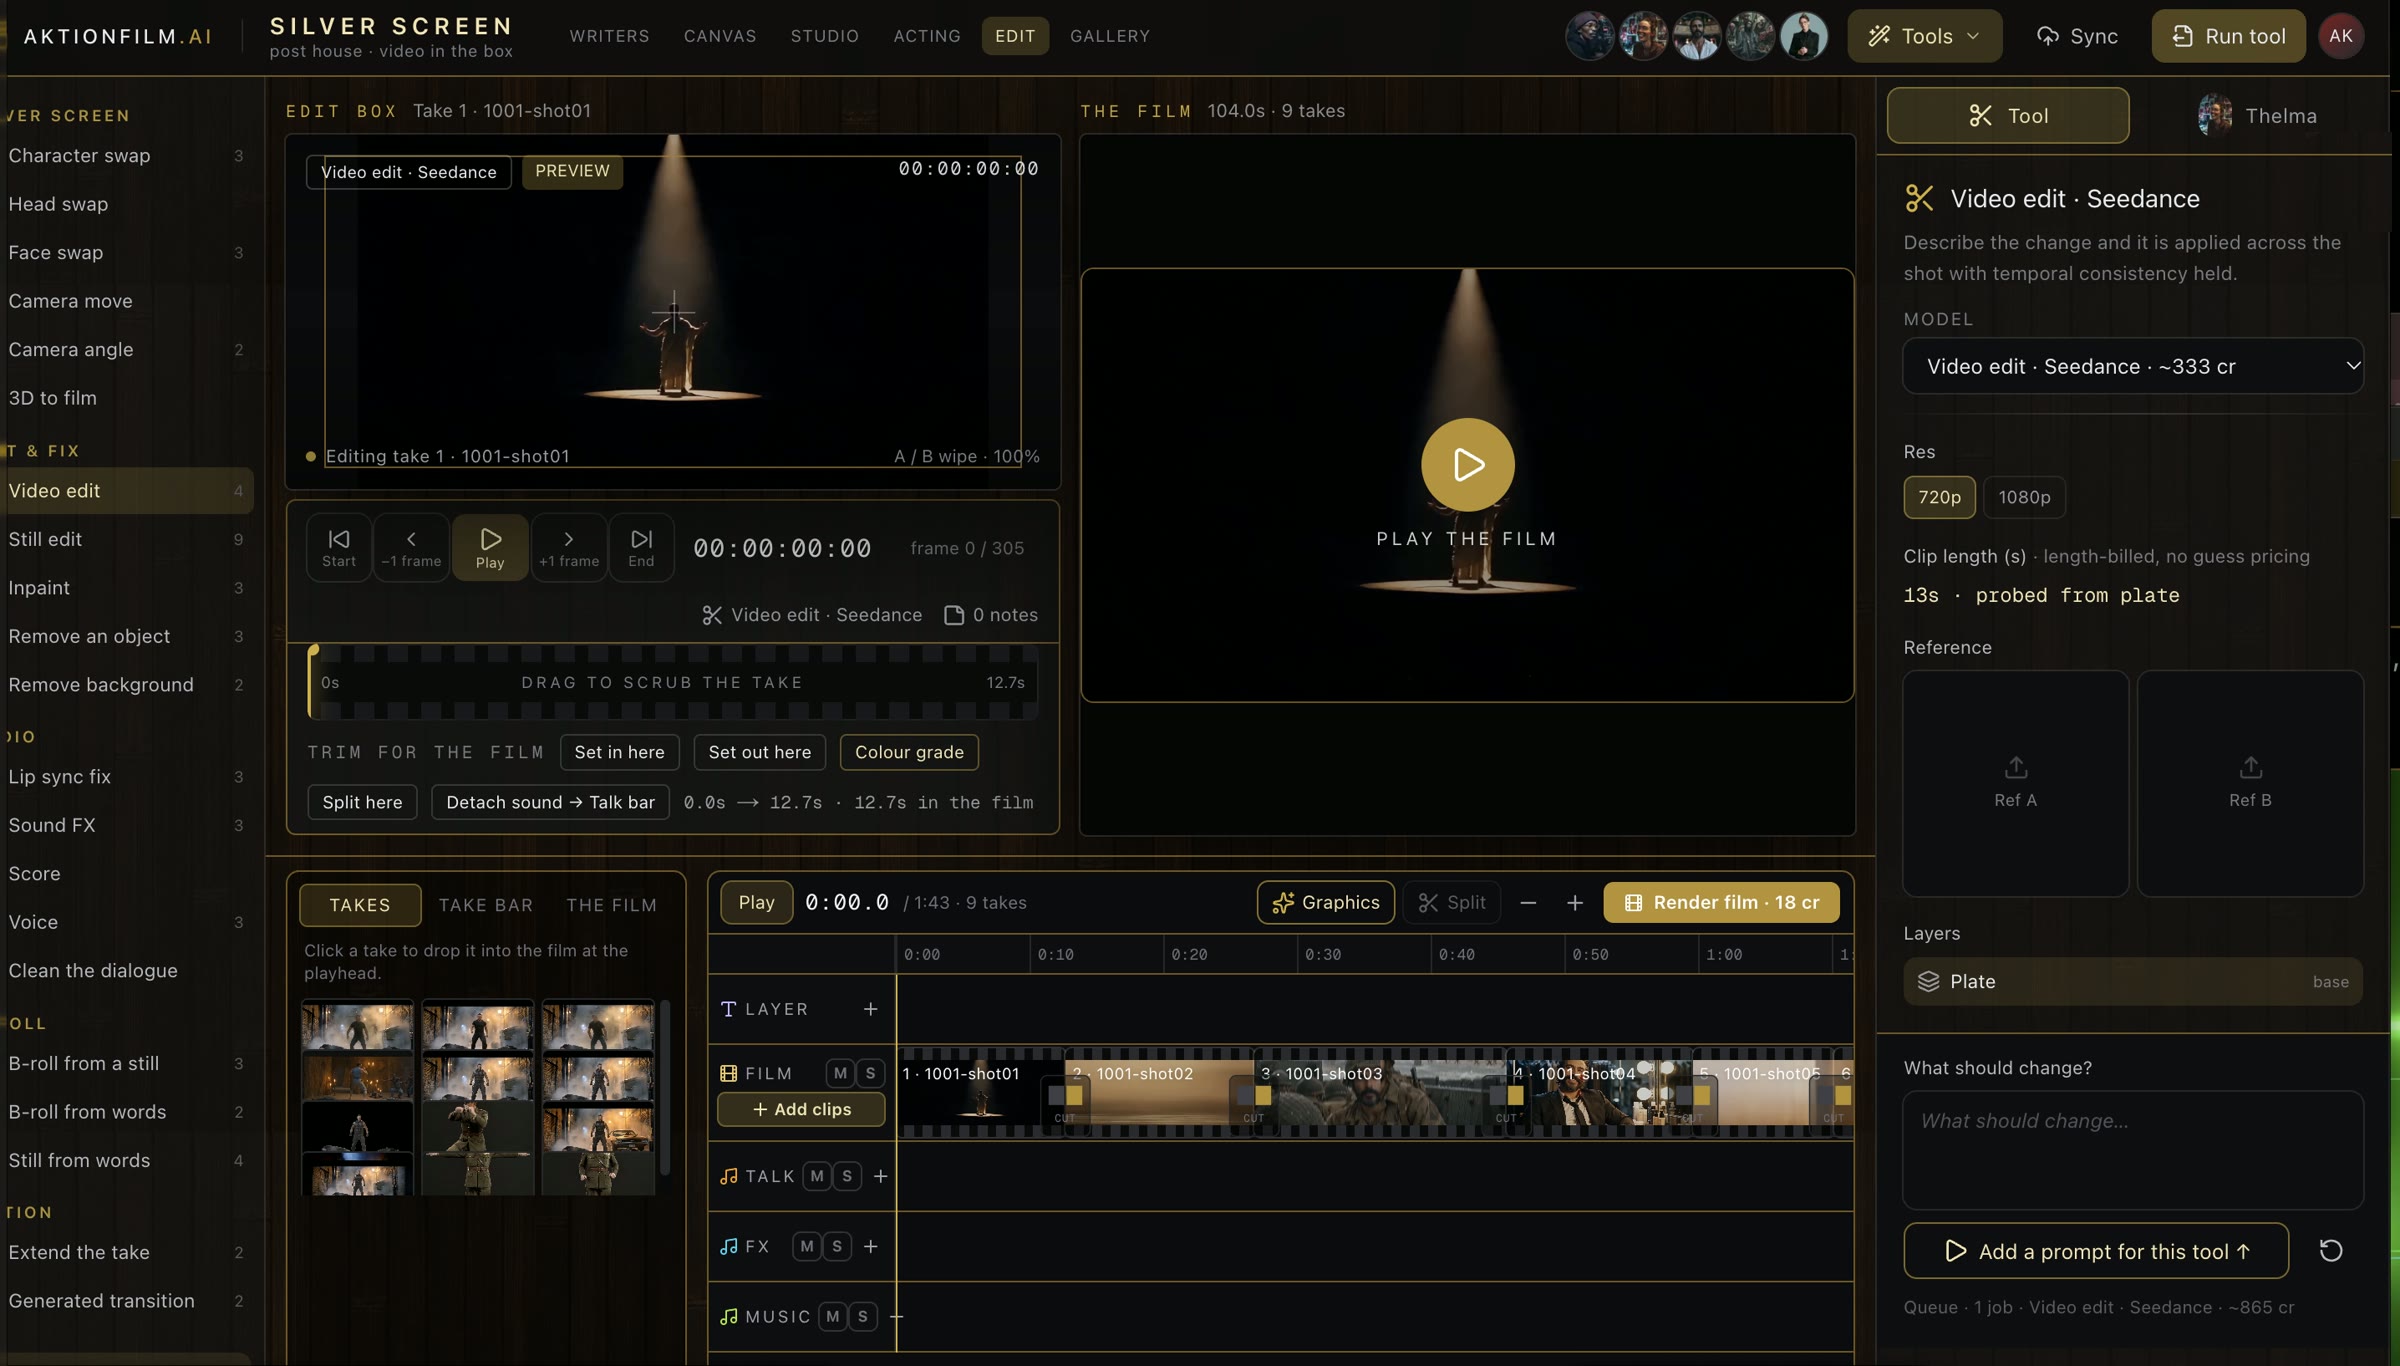Open the Thelma tab in the right panel
Image resolution: width=2400 pixels, height=1366 pixels.
point(2257,116)
